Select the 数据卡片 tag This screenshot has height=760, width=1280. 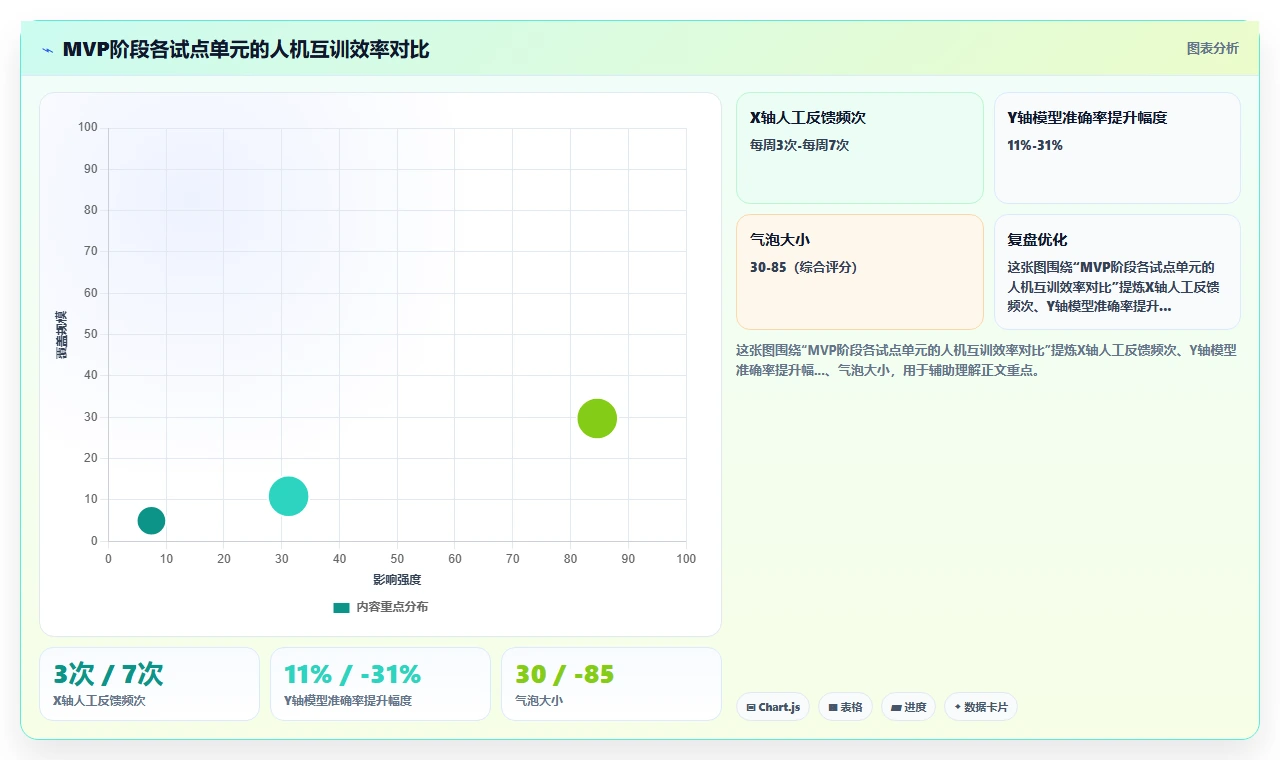point(980,707)
